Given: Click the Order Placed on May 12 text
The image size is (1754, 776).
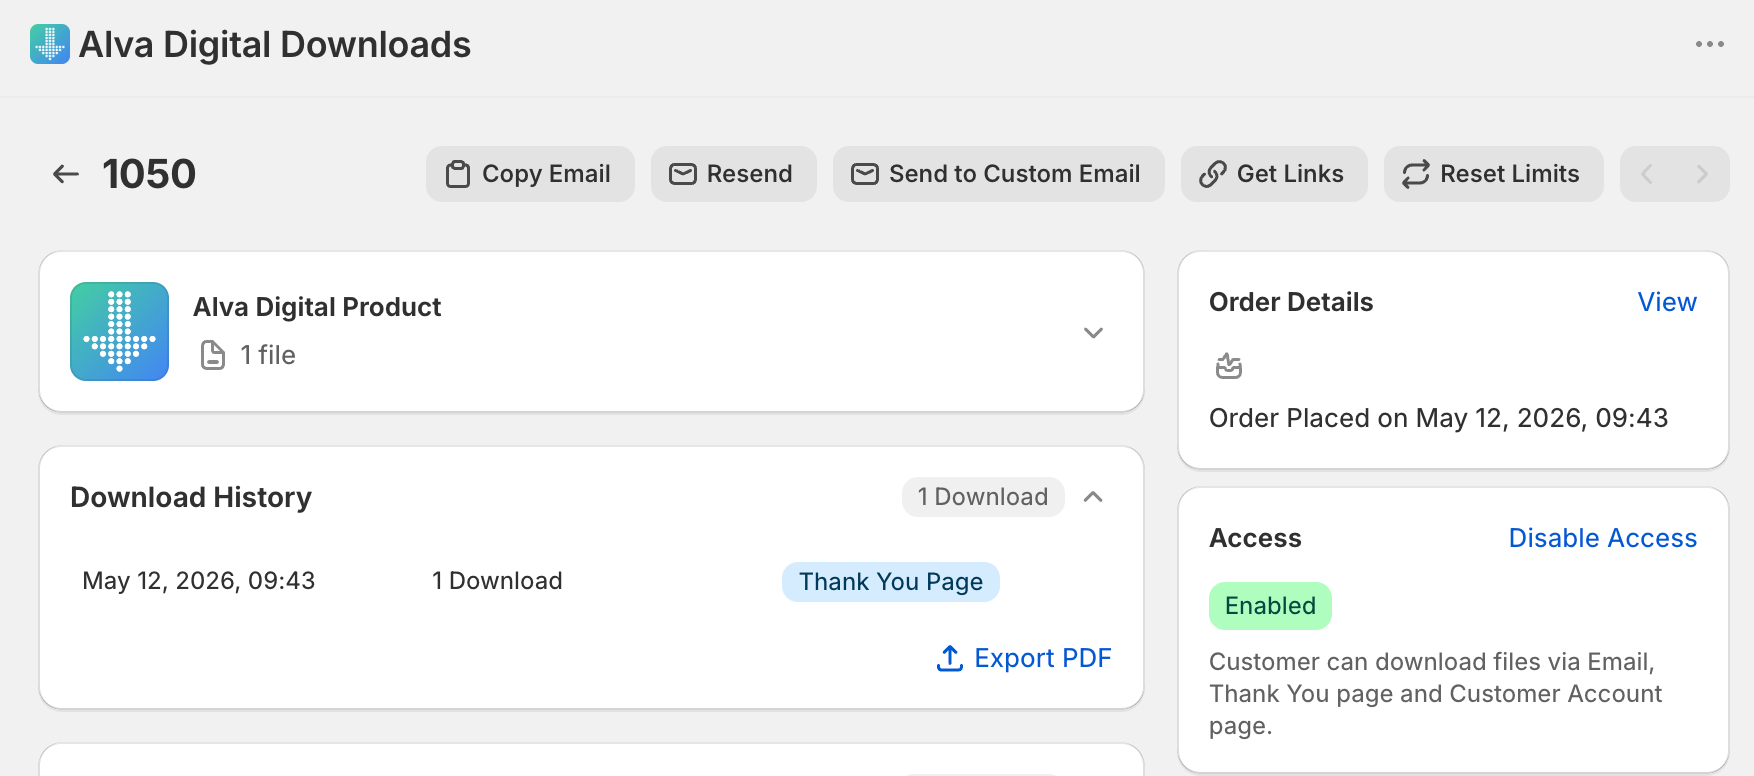Looking at the screenshot, I should pos(1438,418).
